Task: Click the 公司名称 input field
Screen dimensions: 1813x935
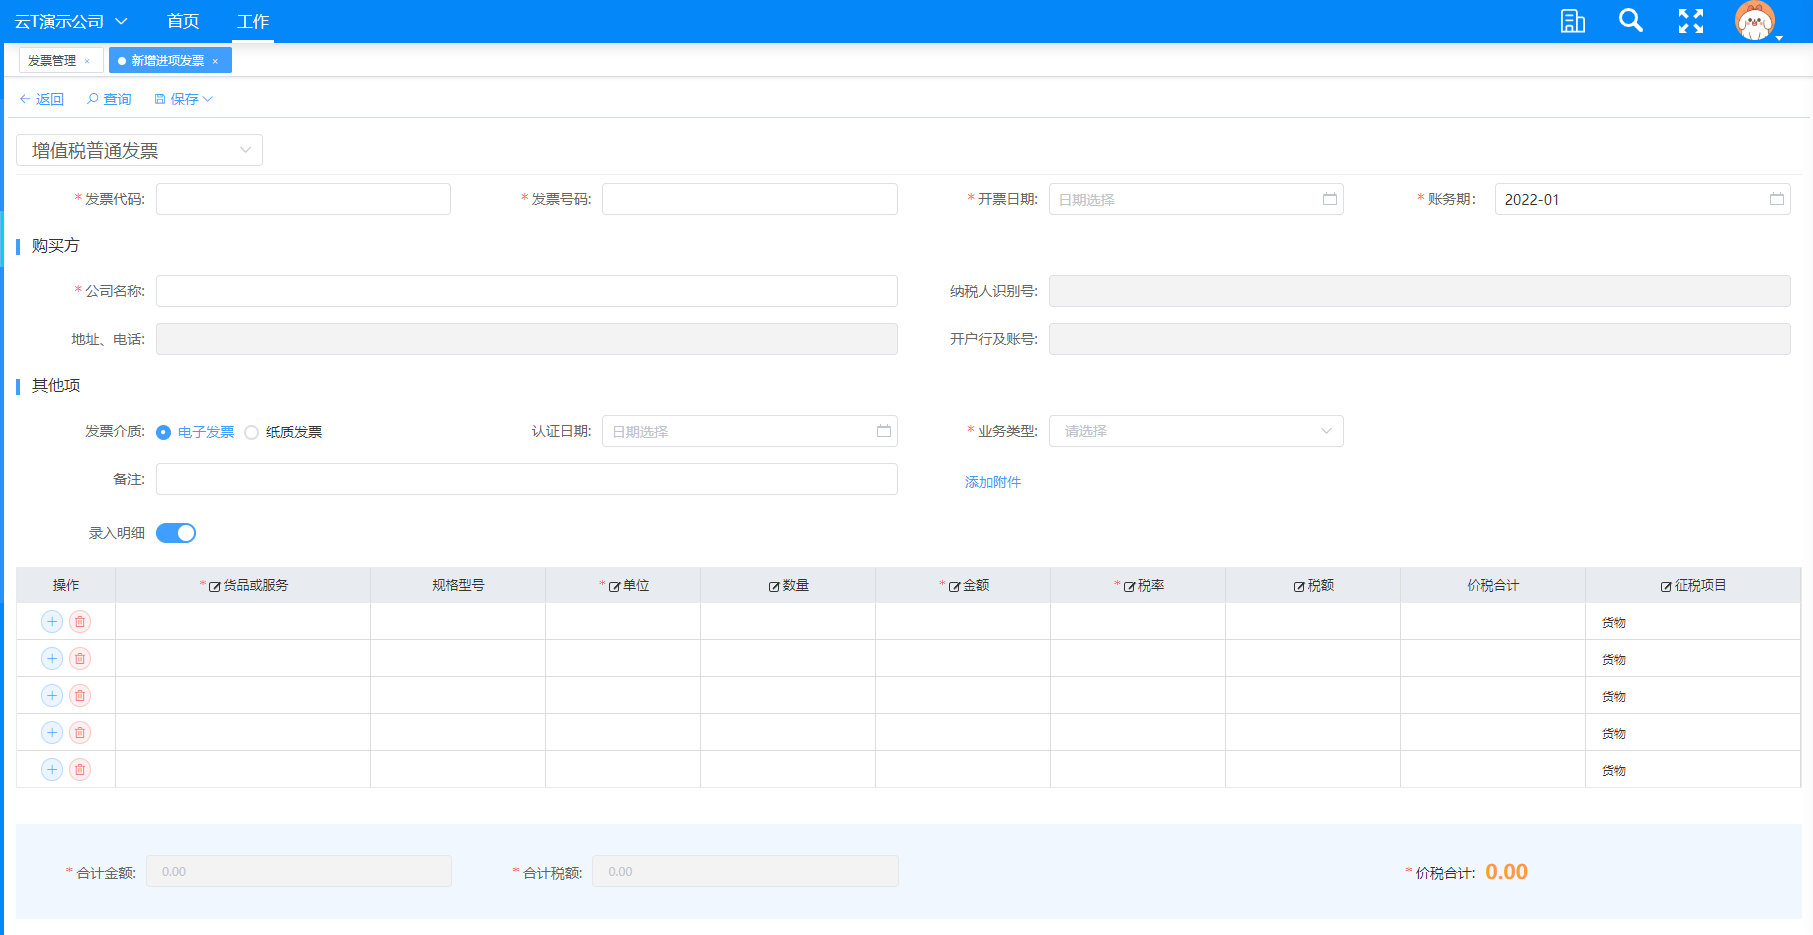Action: point(527,291)
